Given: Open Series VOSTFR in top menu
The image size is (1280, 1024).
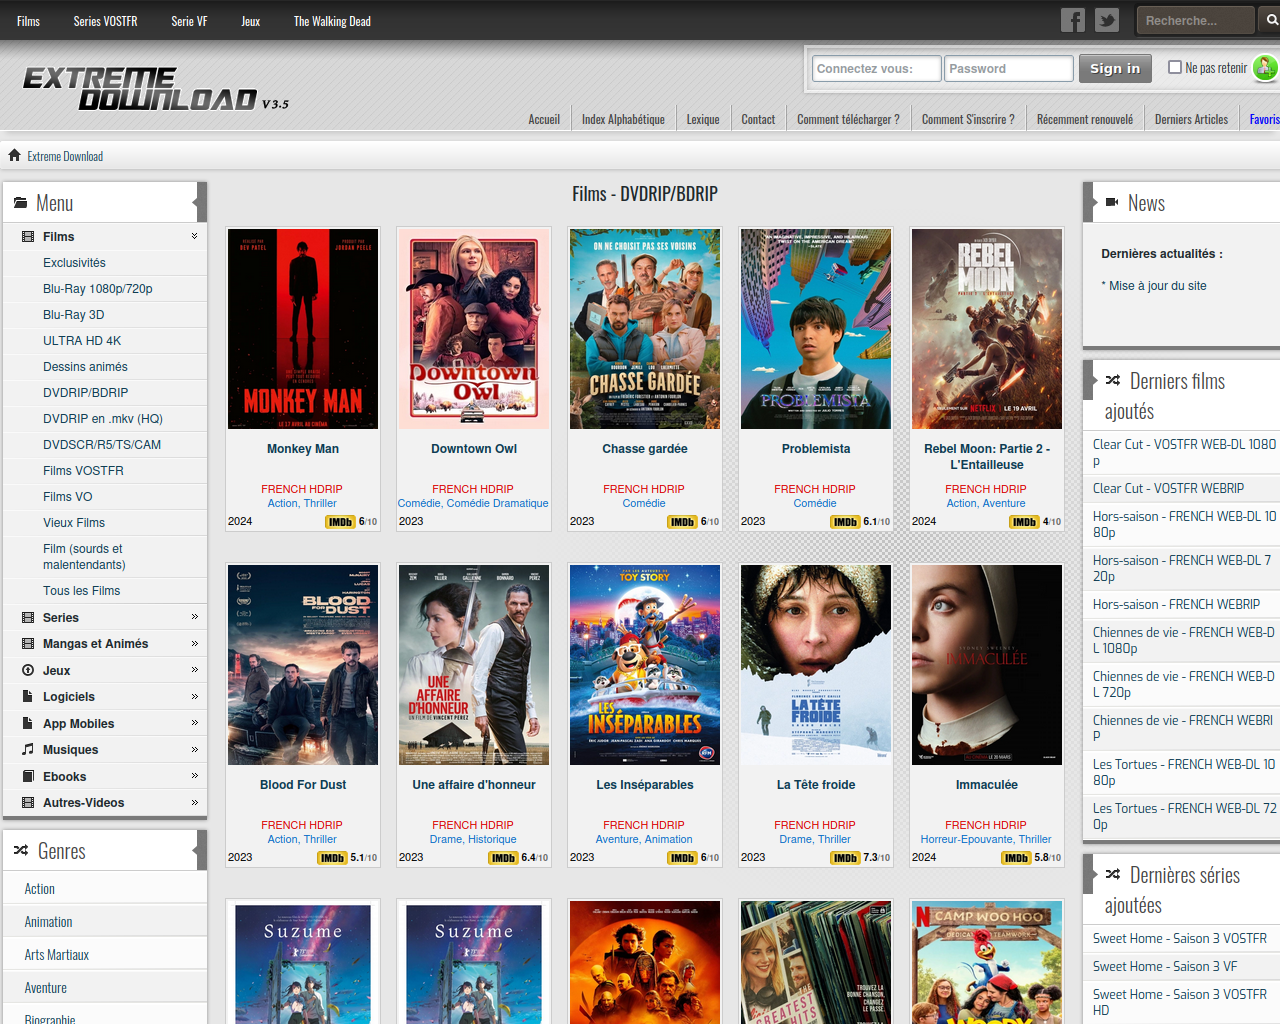Looking at the screenshot, I should (x=105, y=21).
